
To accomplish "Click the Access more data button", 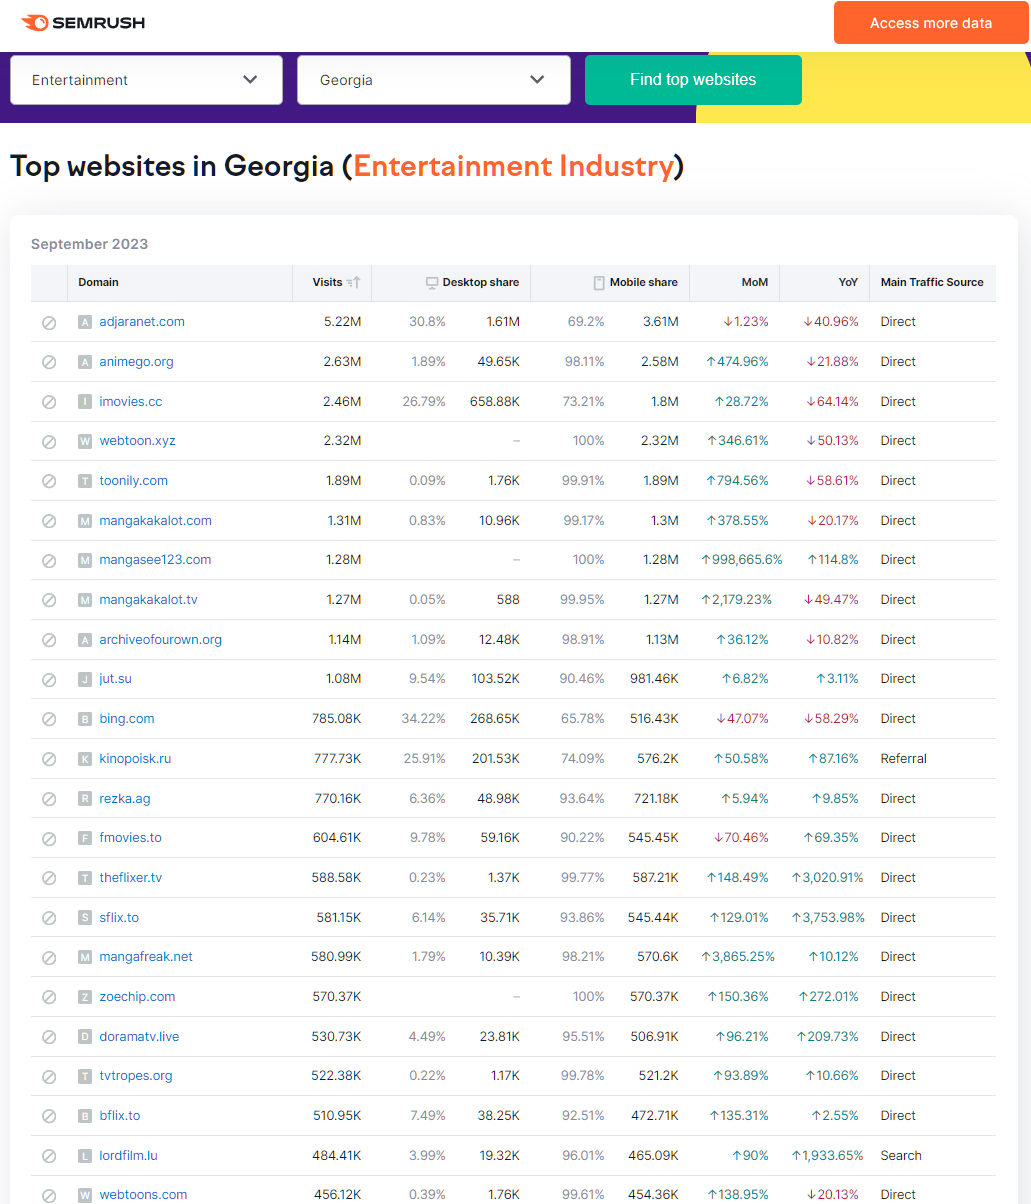I will point(931,23).
